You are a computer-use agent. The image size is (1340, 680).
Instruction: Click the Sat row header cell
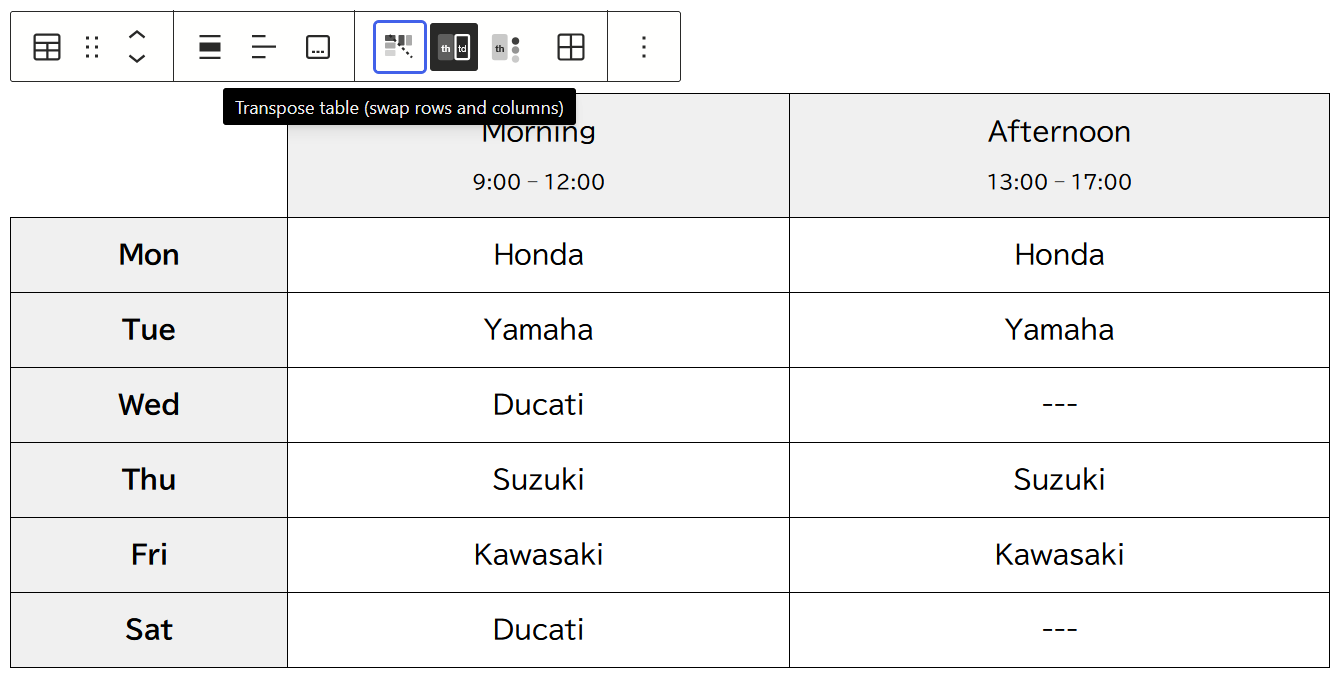[x=149, y=630]
